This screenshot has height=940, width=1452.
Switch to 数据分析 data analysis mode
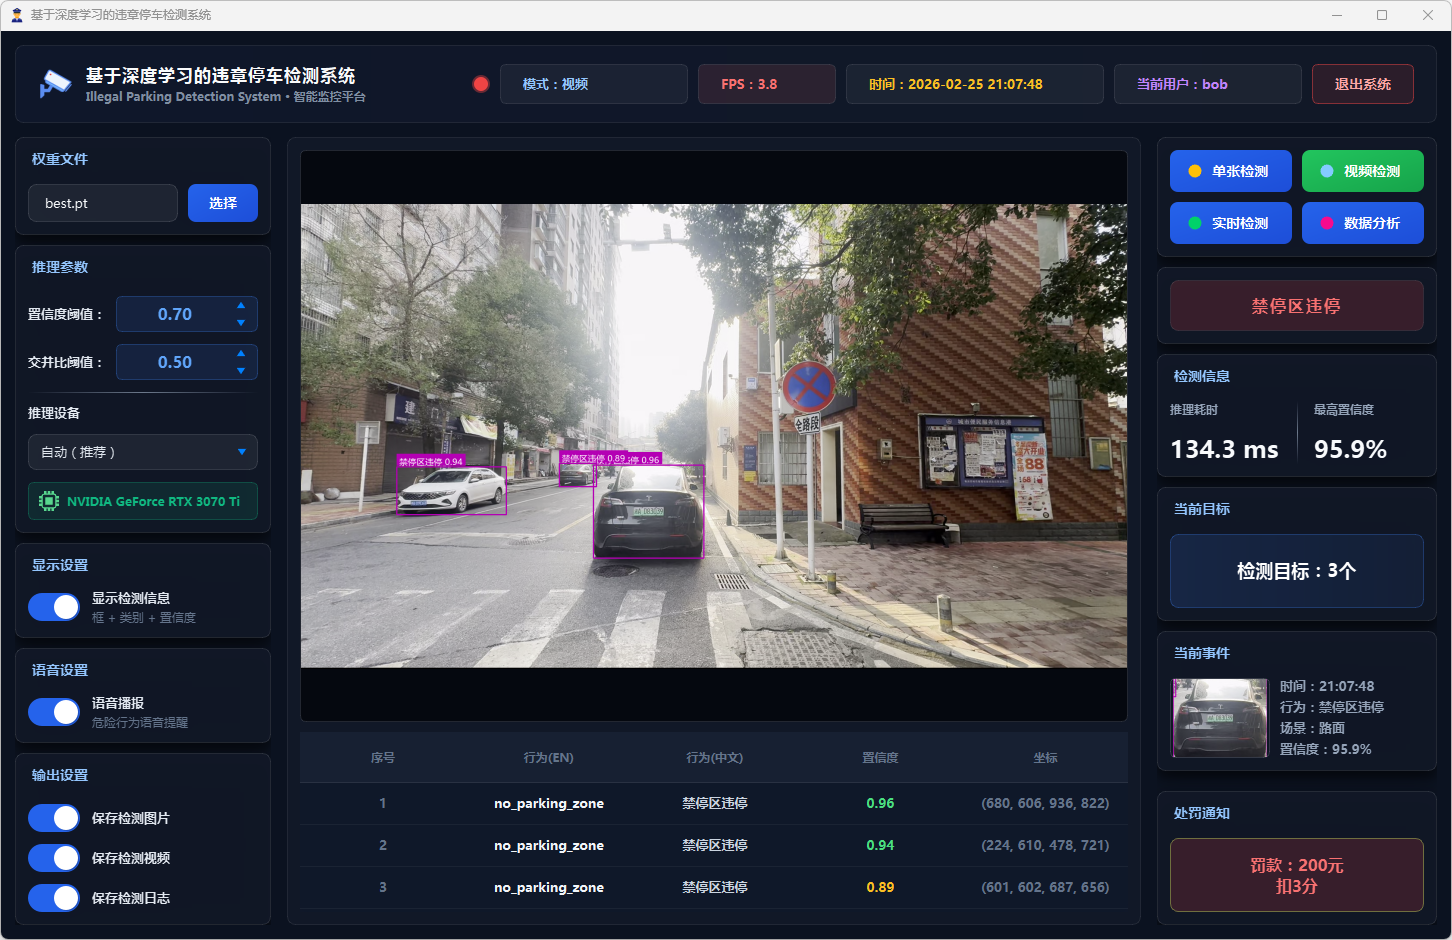pos(1362,223)
